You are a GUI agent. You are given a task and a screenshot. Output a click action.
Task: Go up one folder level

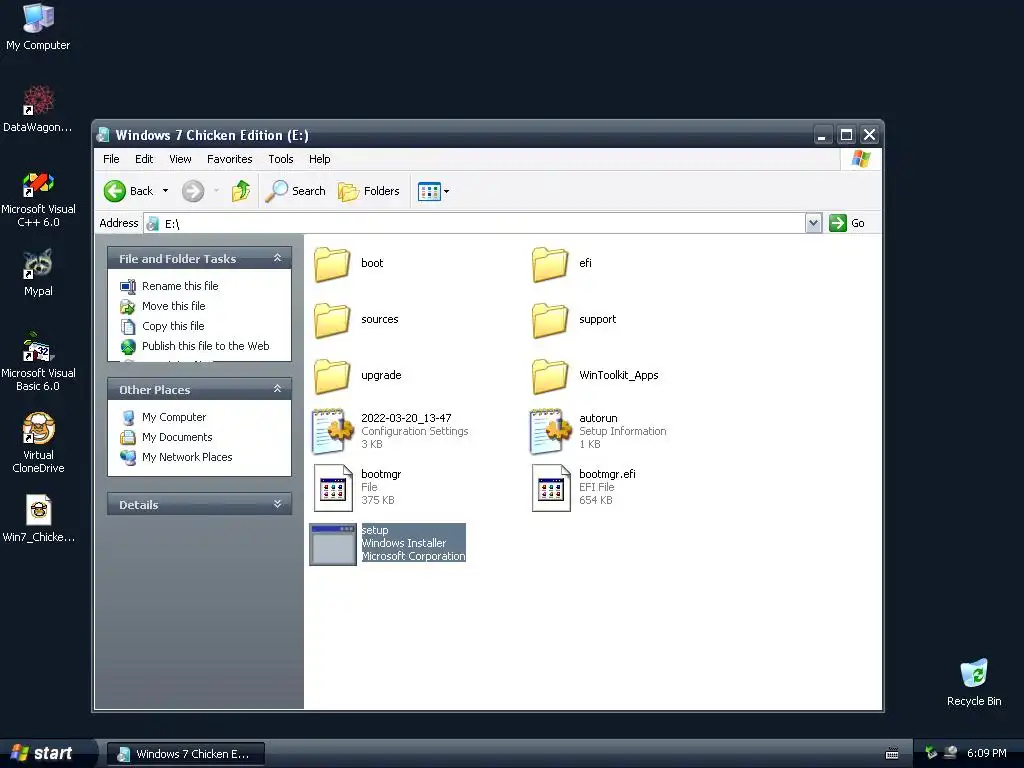point(241,191)
